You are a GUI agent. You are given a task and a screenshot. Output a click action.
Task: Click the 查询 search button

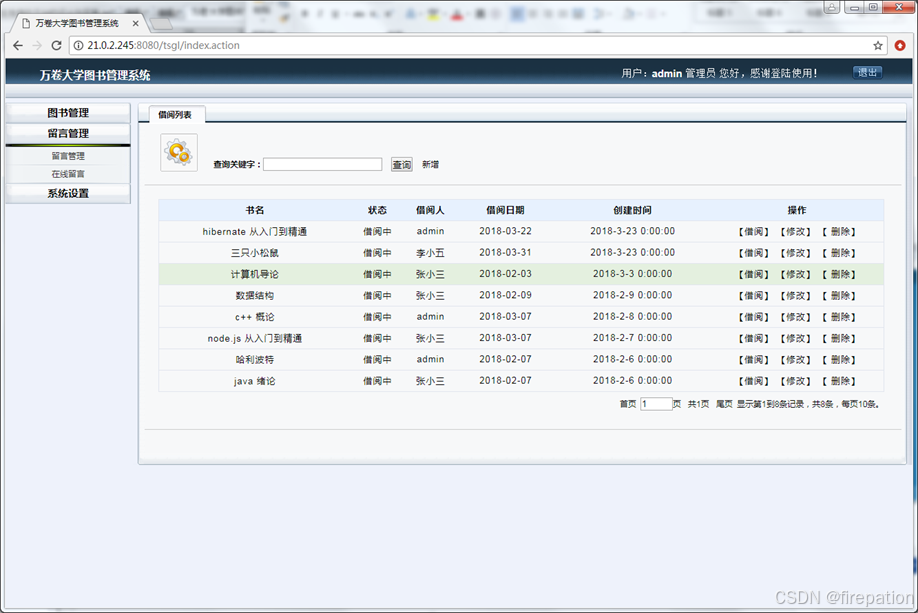(x=402, y=165)
